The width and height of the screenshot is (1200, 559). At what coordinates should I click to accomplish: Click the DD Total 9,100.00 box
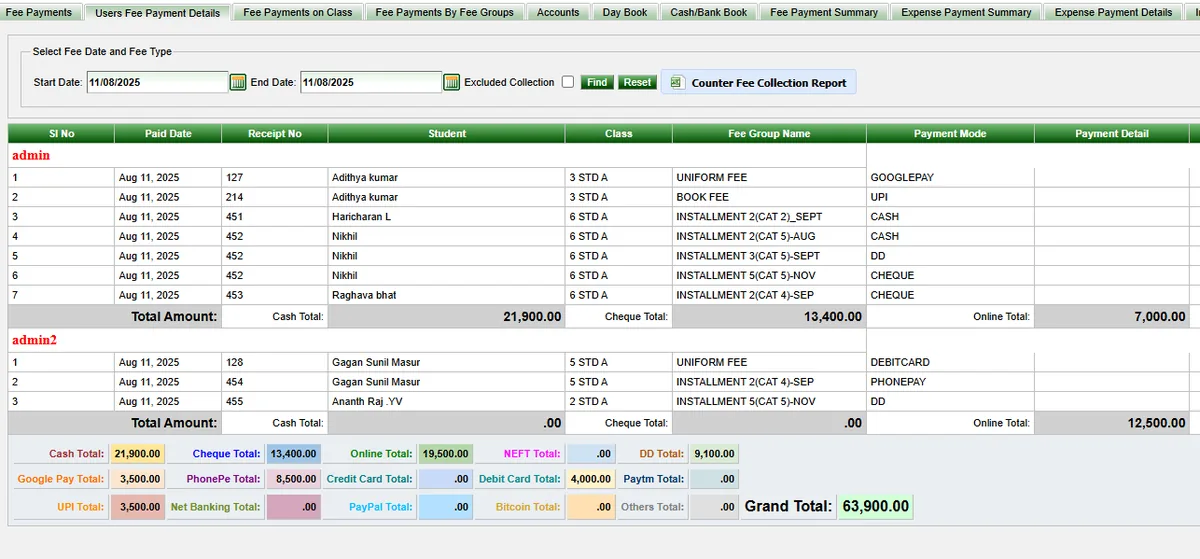[712, 454]
